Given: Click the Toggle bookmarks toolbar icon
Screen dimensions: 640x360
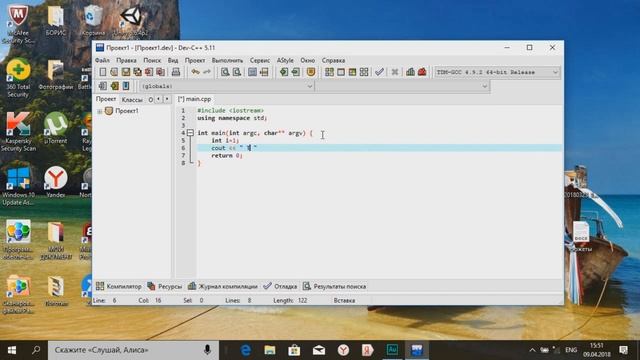Looking at the screenshot, I should 296,72.
